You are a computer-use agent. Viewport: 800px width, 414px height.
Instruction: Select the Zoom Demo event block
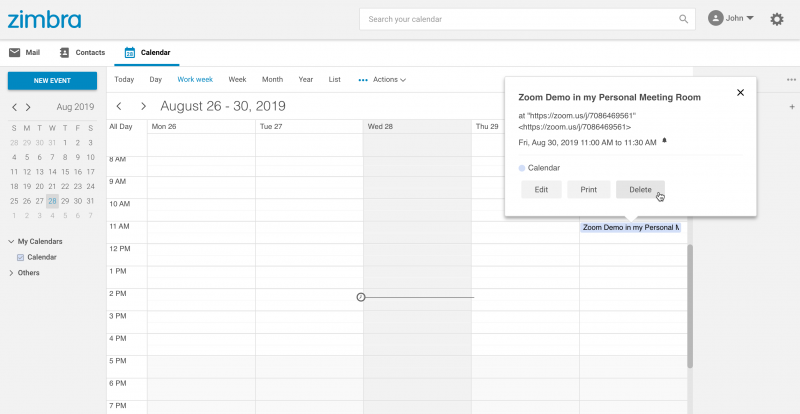631,228
